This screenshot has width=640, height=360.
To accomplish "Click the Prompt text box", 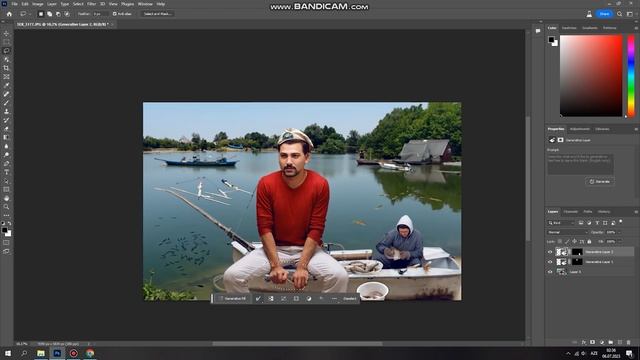I will coord(580,164).
